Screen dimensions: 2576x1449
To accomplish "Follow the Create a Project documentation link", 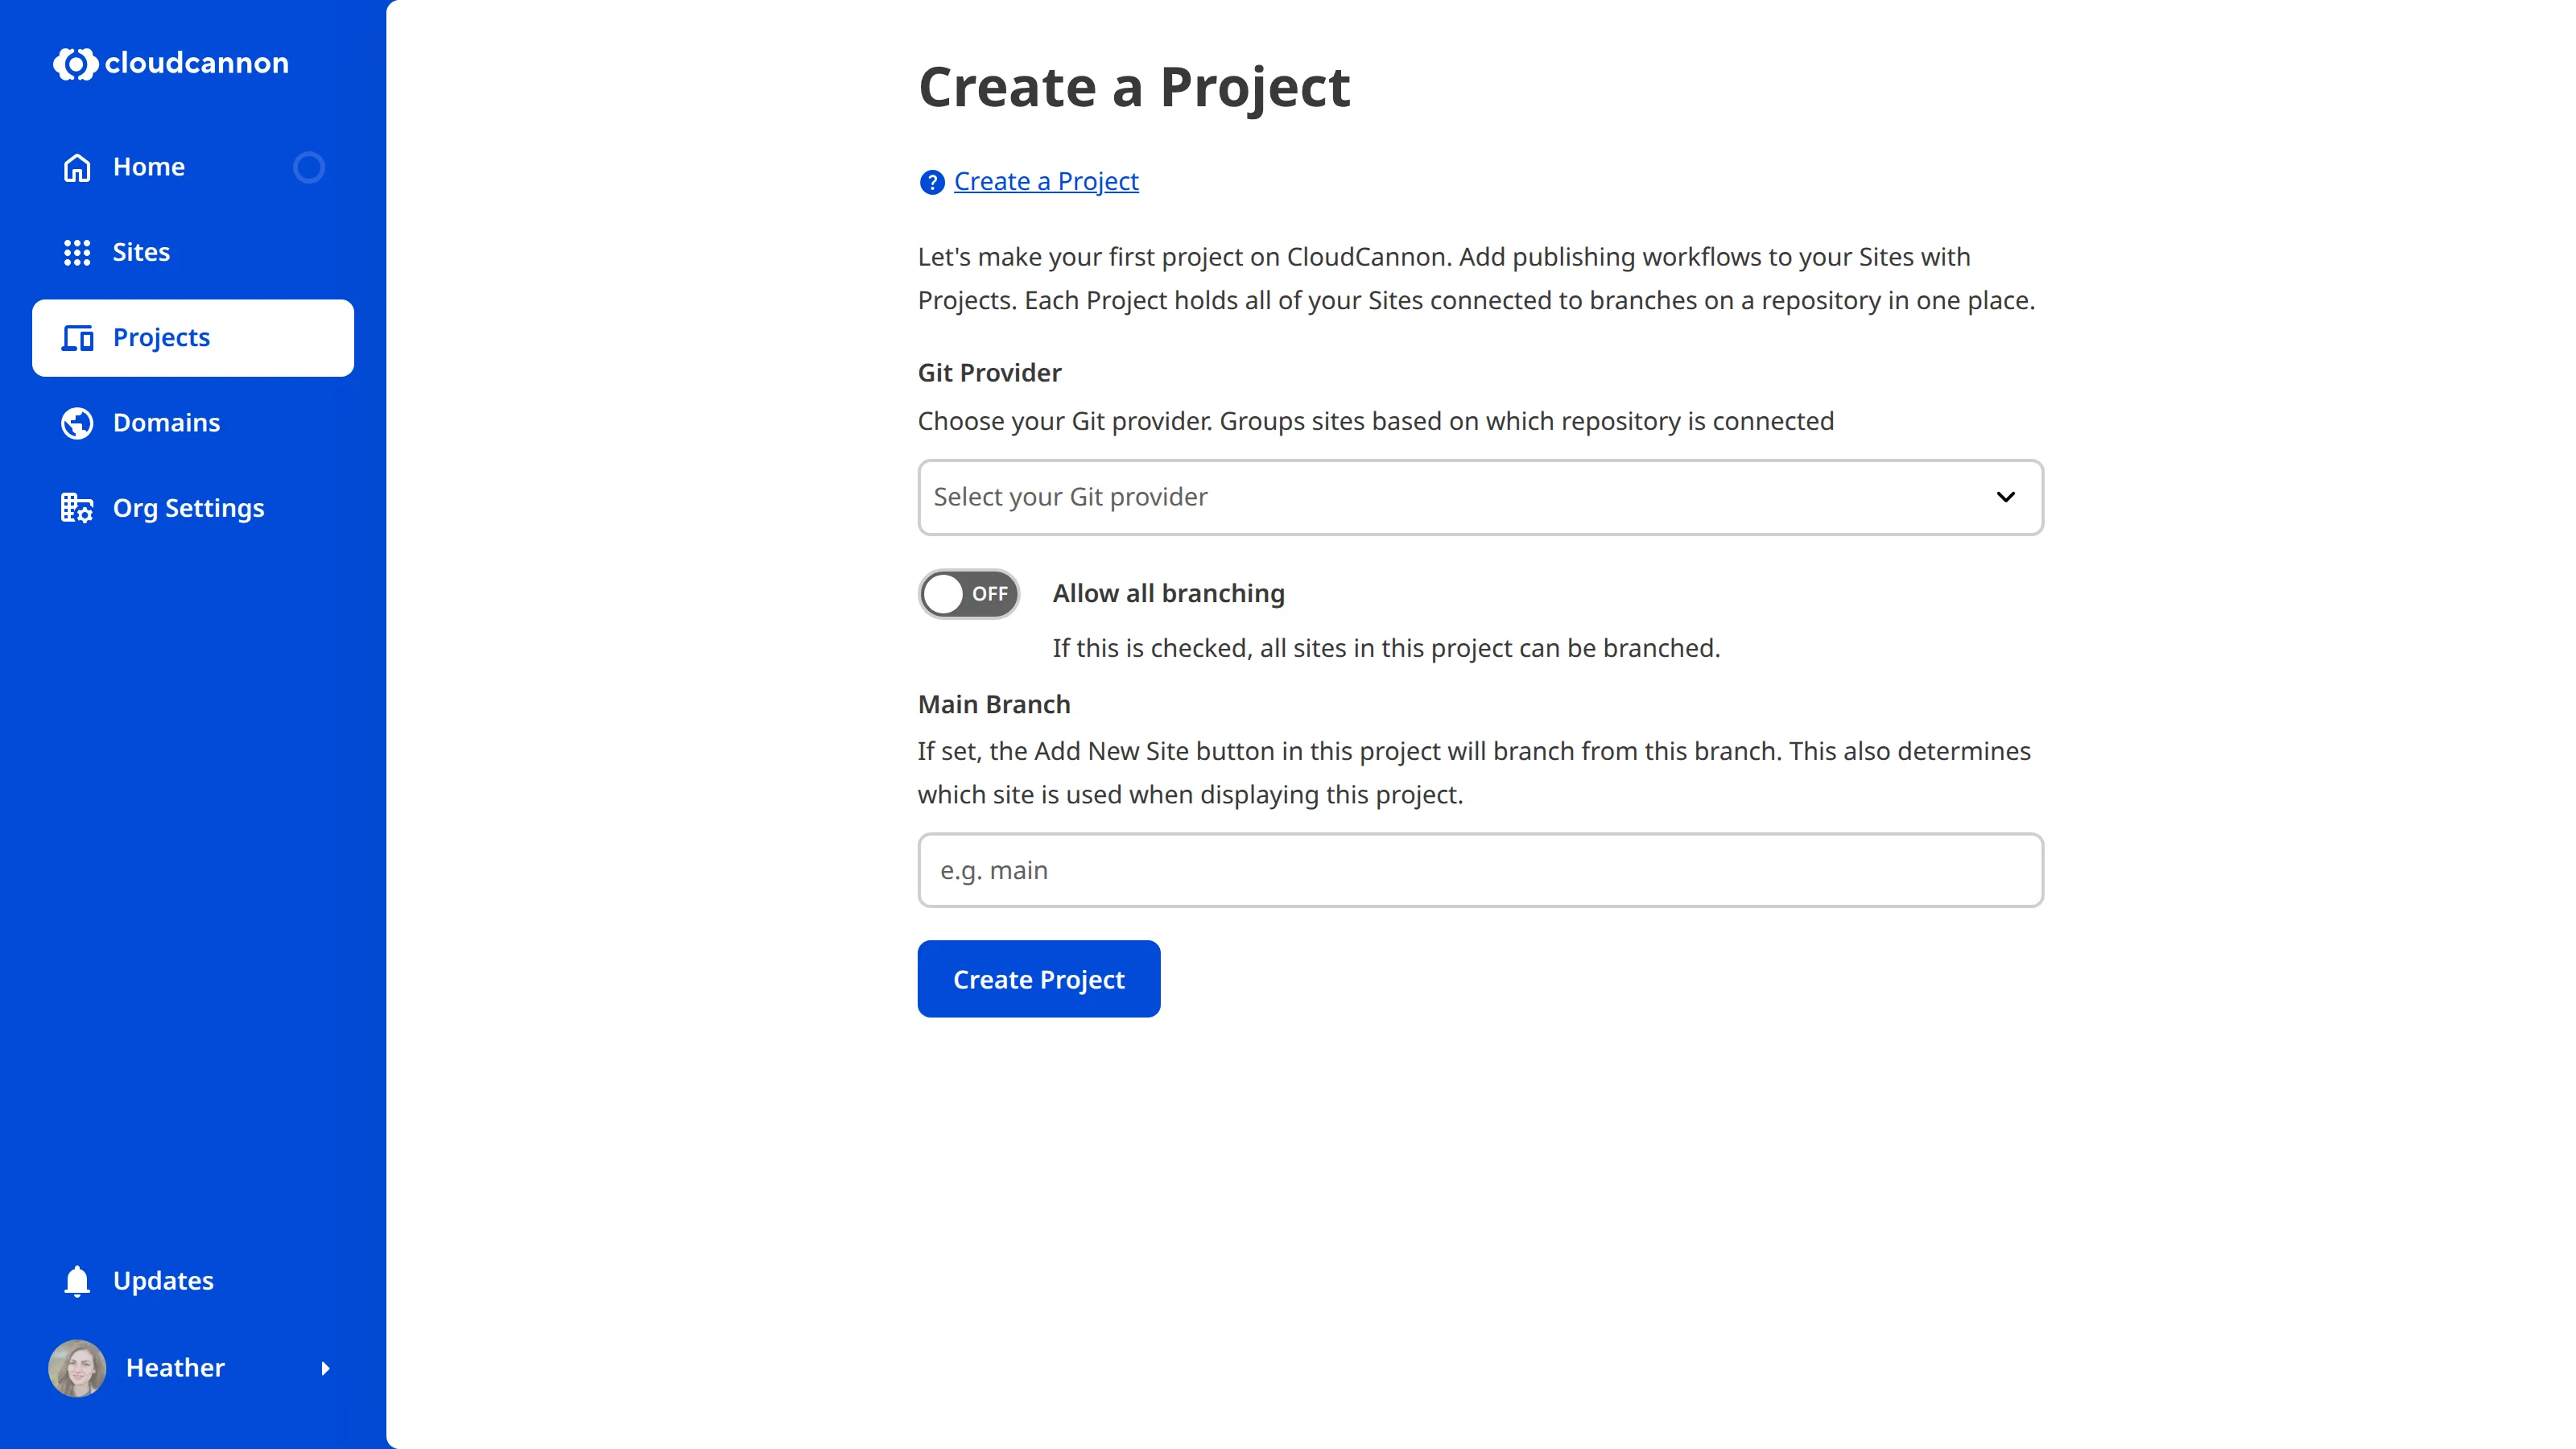I will coord(1046,181).
